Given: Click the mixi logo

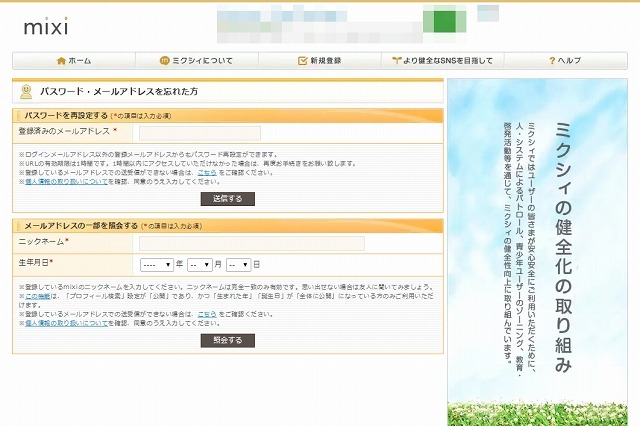Looking at the screenshot, I should click(46, 26).
